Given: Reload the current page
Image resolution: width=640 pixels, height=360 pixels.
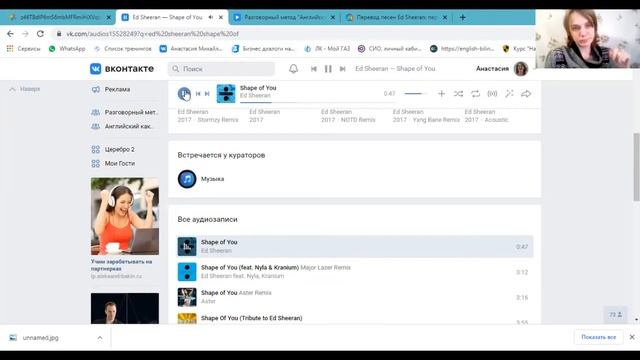Looking at the screenshot, I should [x=40, y=34].
